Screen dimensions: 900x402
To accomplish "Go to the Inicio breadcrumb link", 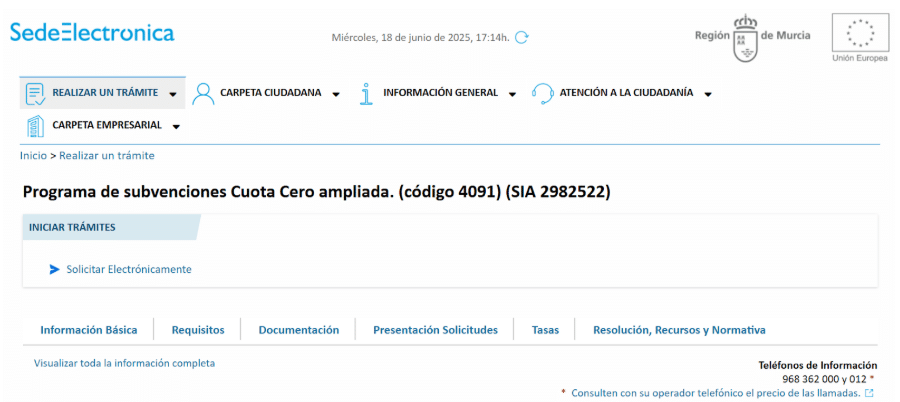I will click(x=33, y=156).
